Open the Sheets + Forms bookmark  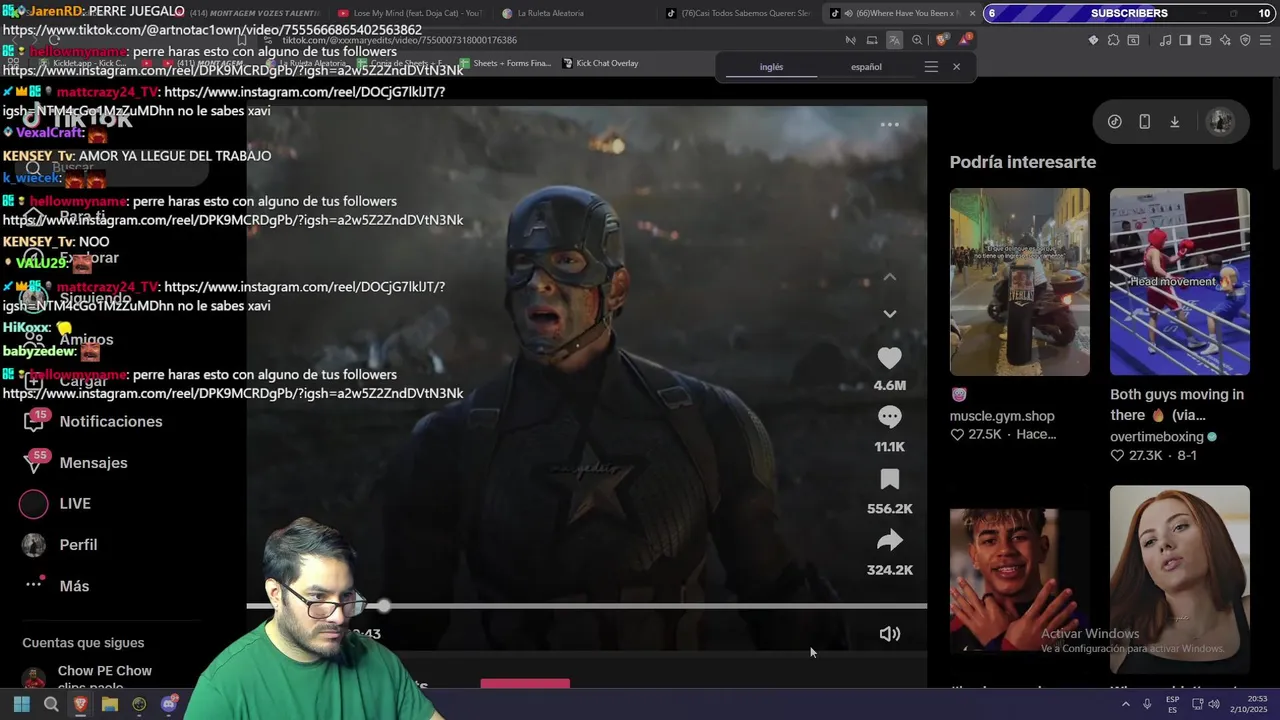point(505,63)
